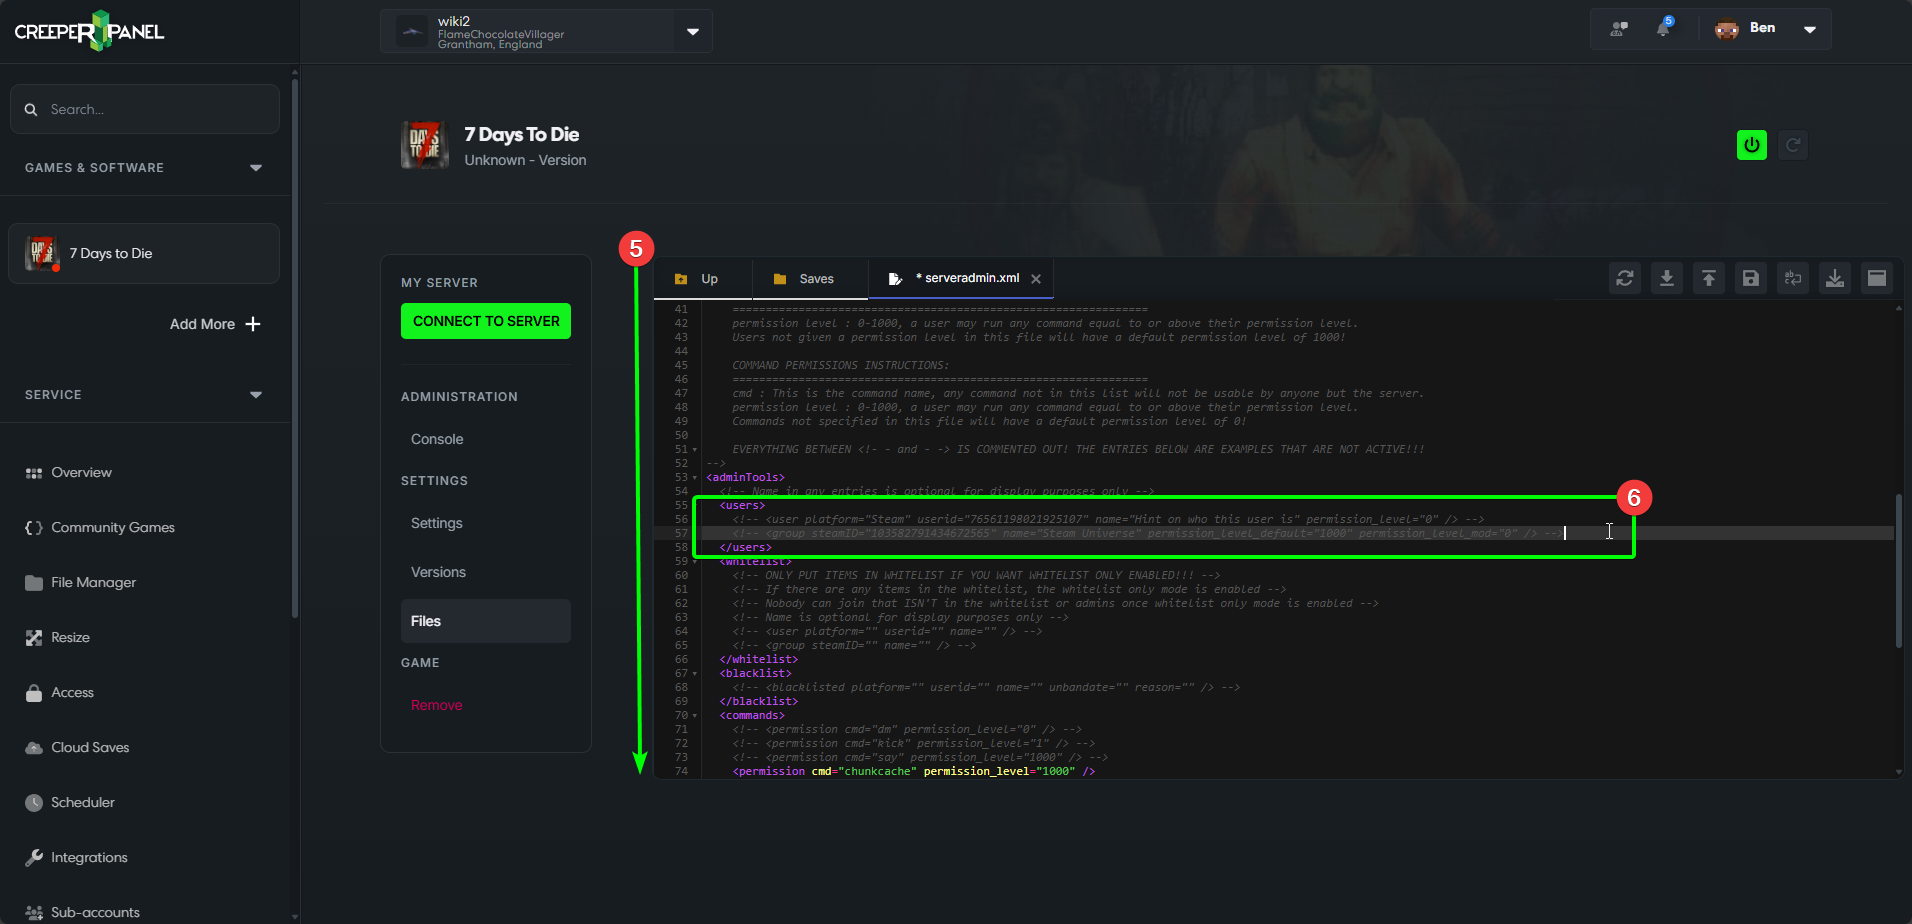Image resolution: width=1912 pixels, height=924 pixels.
Task: Open Settings under the Settings section
Action: pos(436,523)
